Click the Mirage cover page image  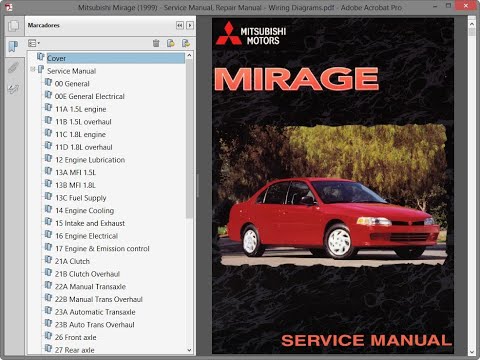point(333,186)
